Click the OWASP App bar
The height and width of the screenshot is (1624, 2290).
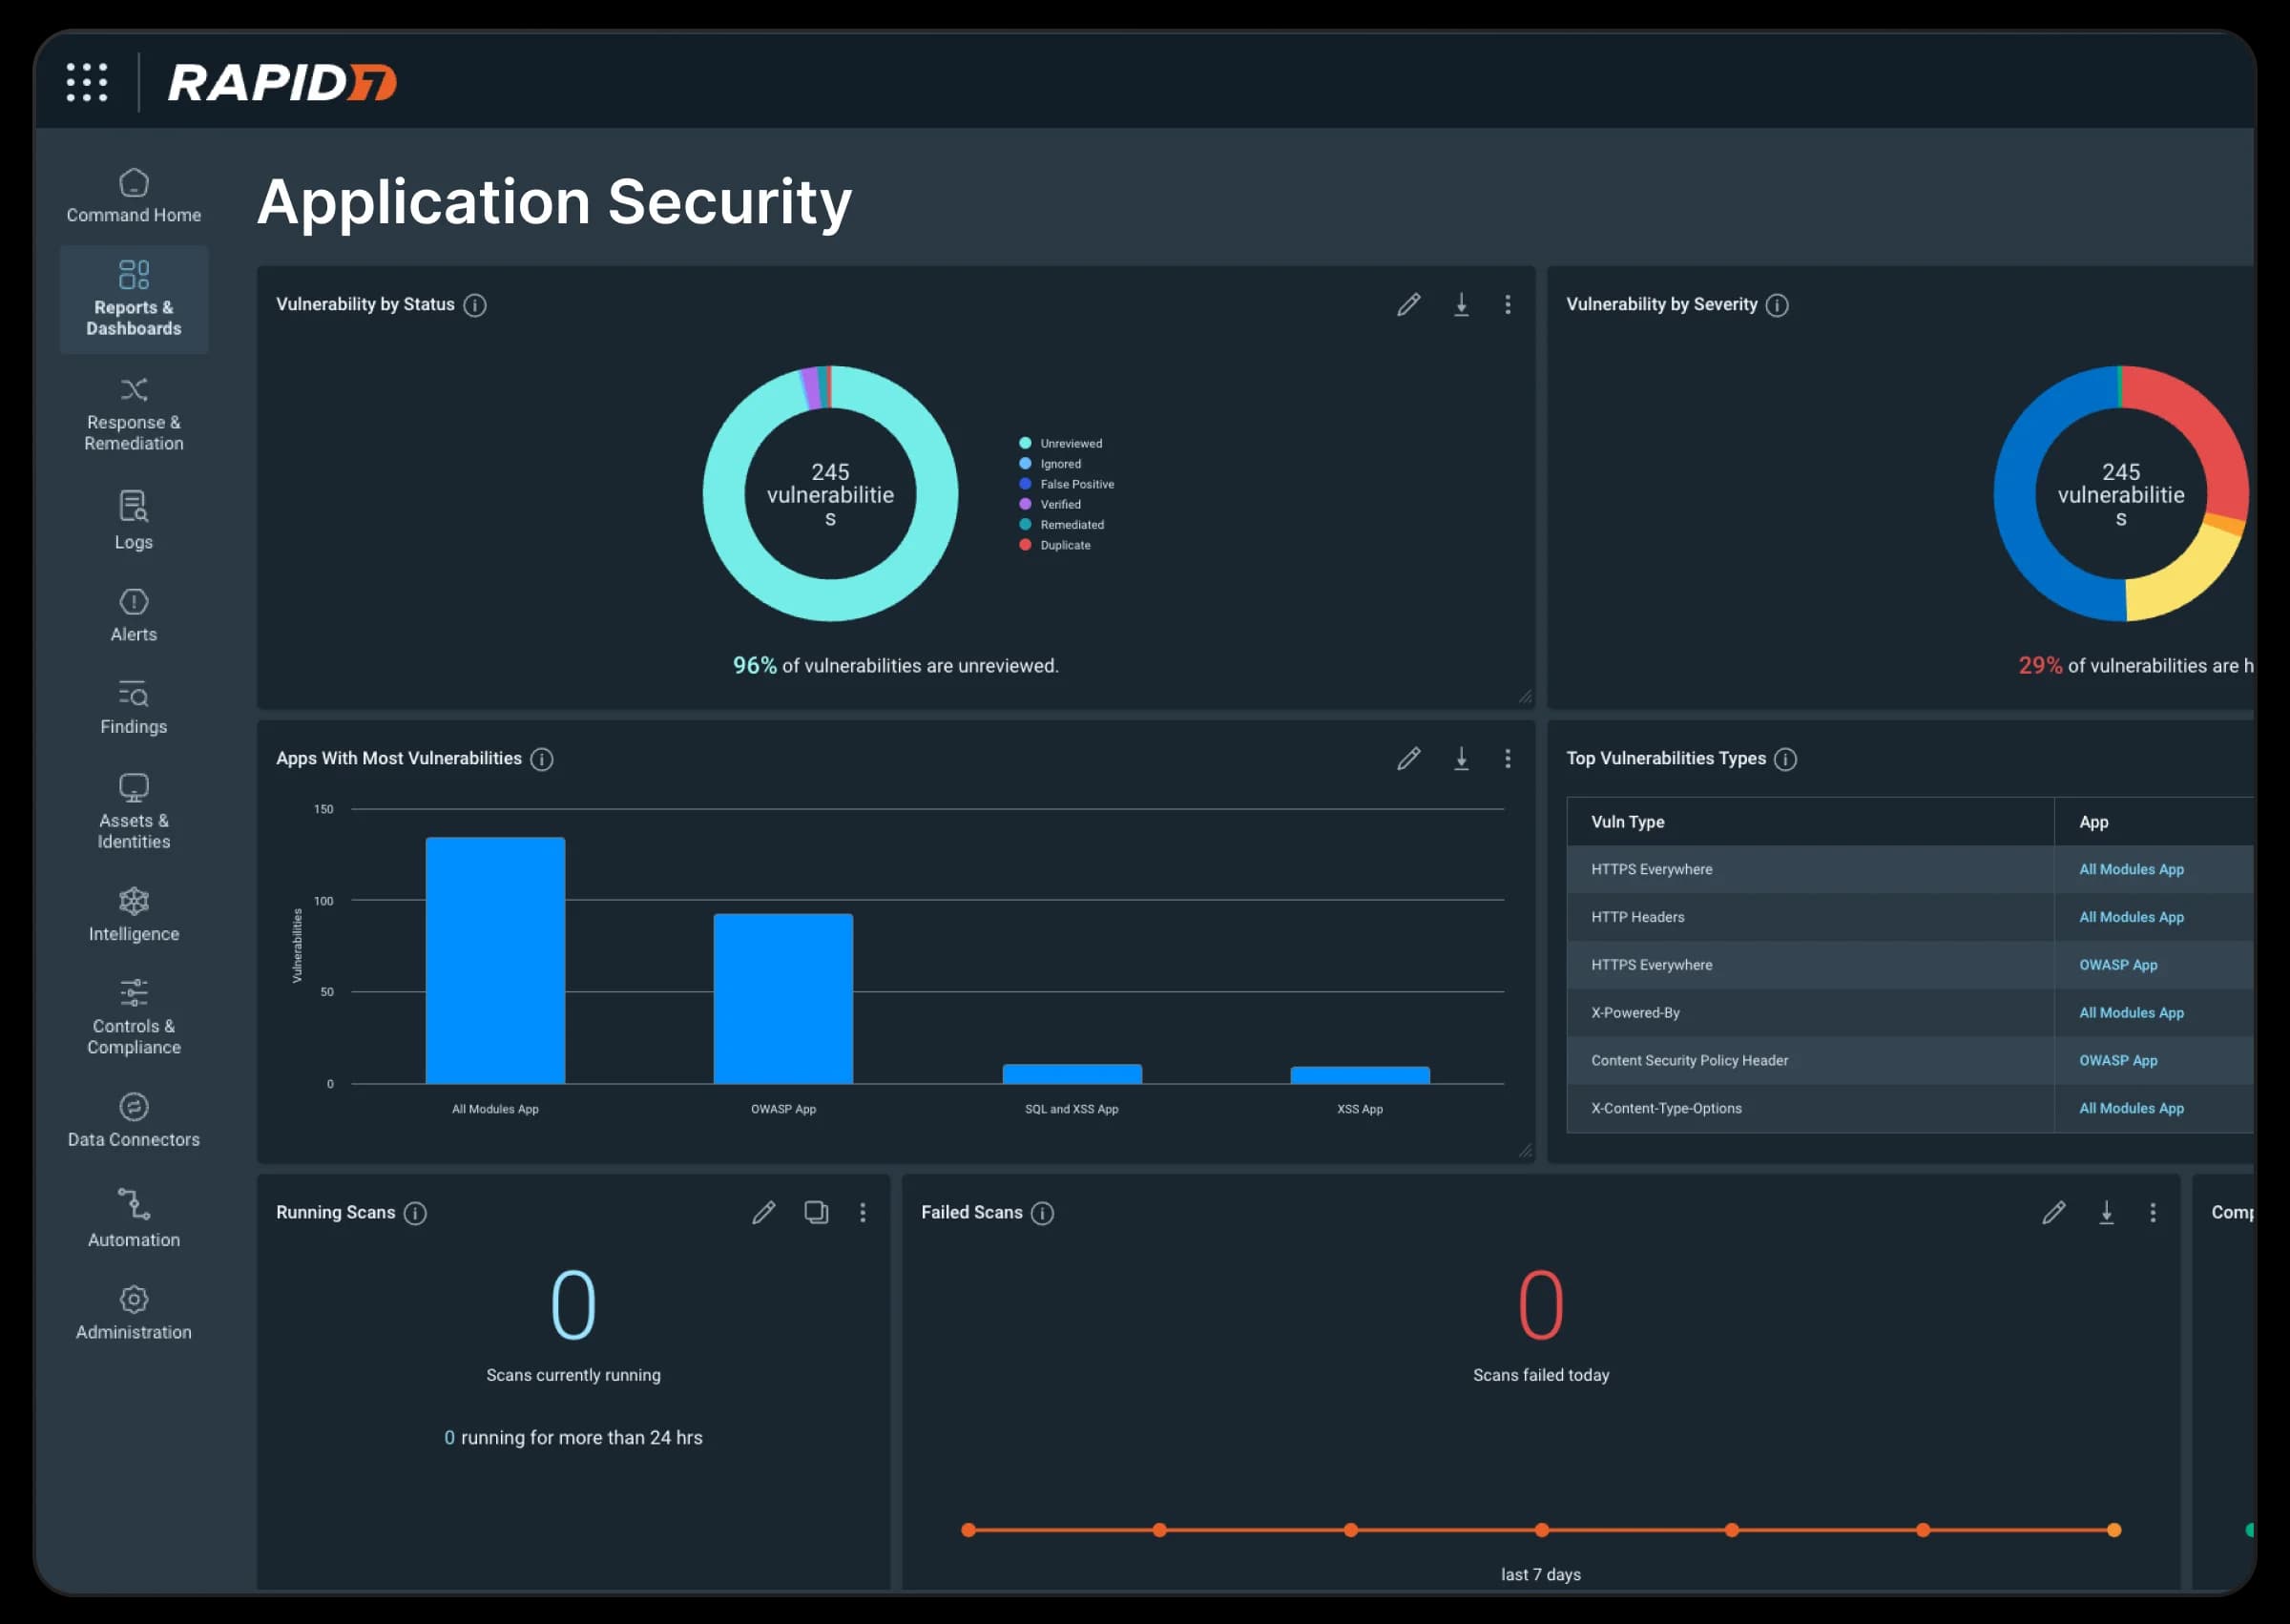(x=783, y=998)
